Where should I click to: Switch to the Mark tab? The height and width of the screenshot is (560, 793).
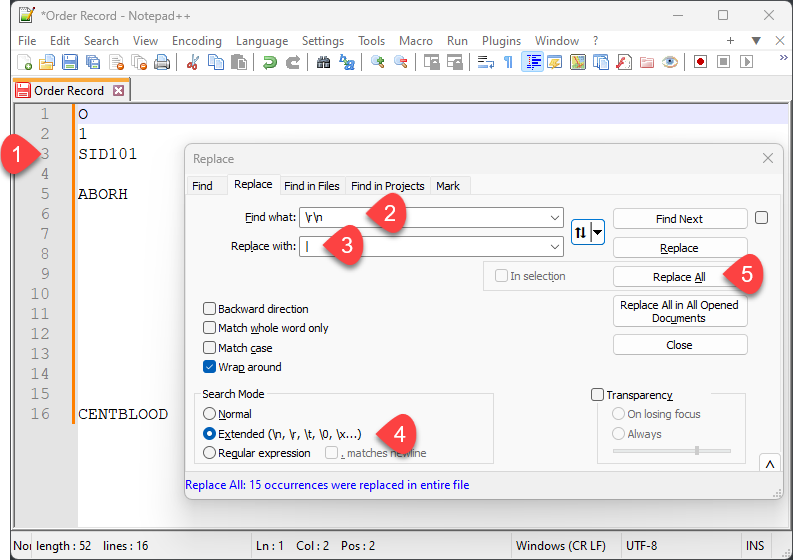pyautogui.click(x=448, y=186)
